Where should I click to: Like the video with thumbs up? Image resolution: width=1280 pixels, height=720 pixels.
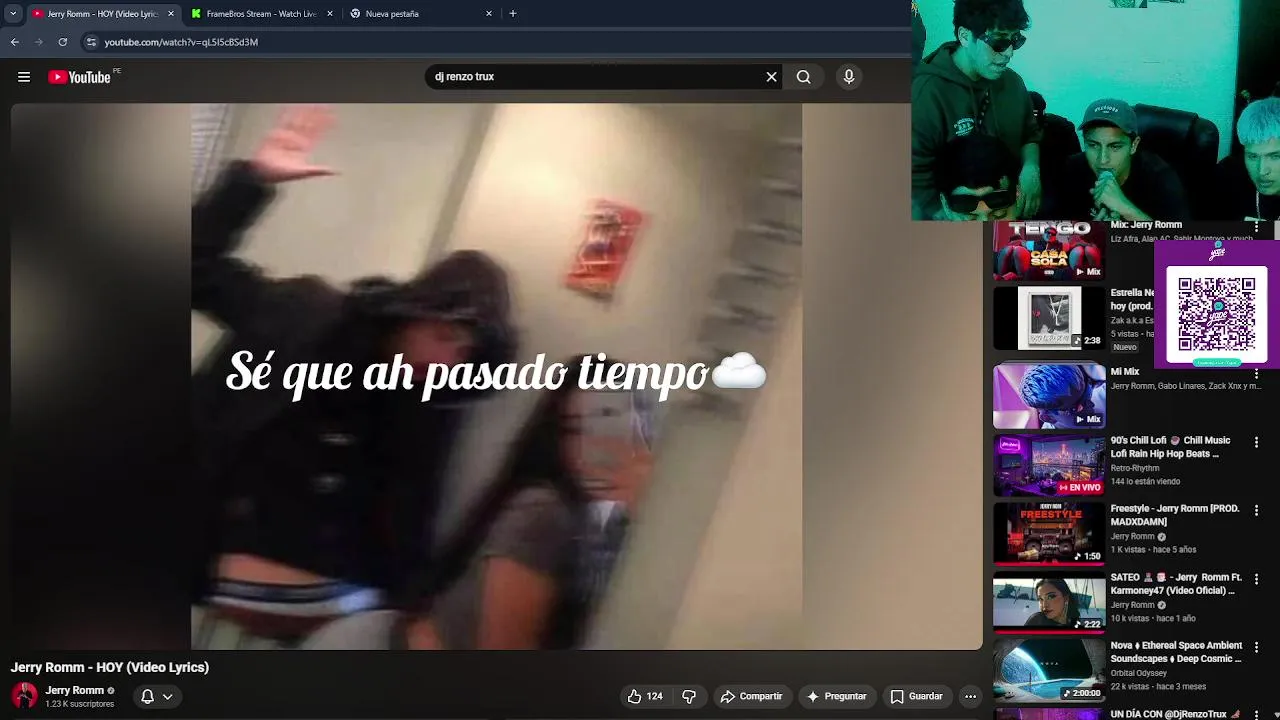coord(645,696)
